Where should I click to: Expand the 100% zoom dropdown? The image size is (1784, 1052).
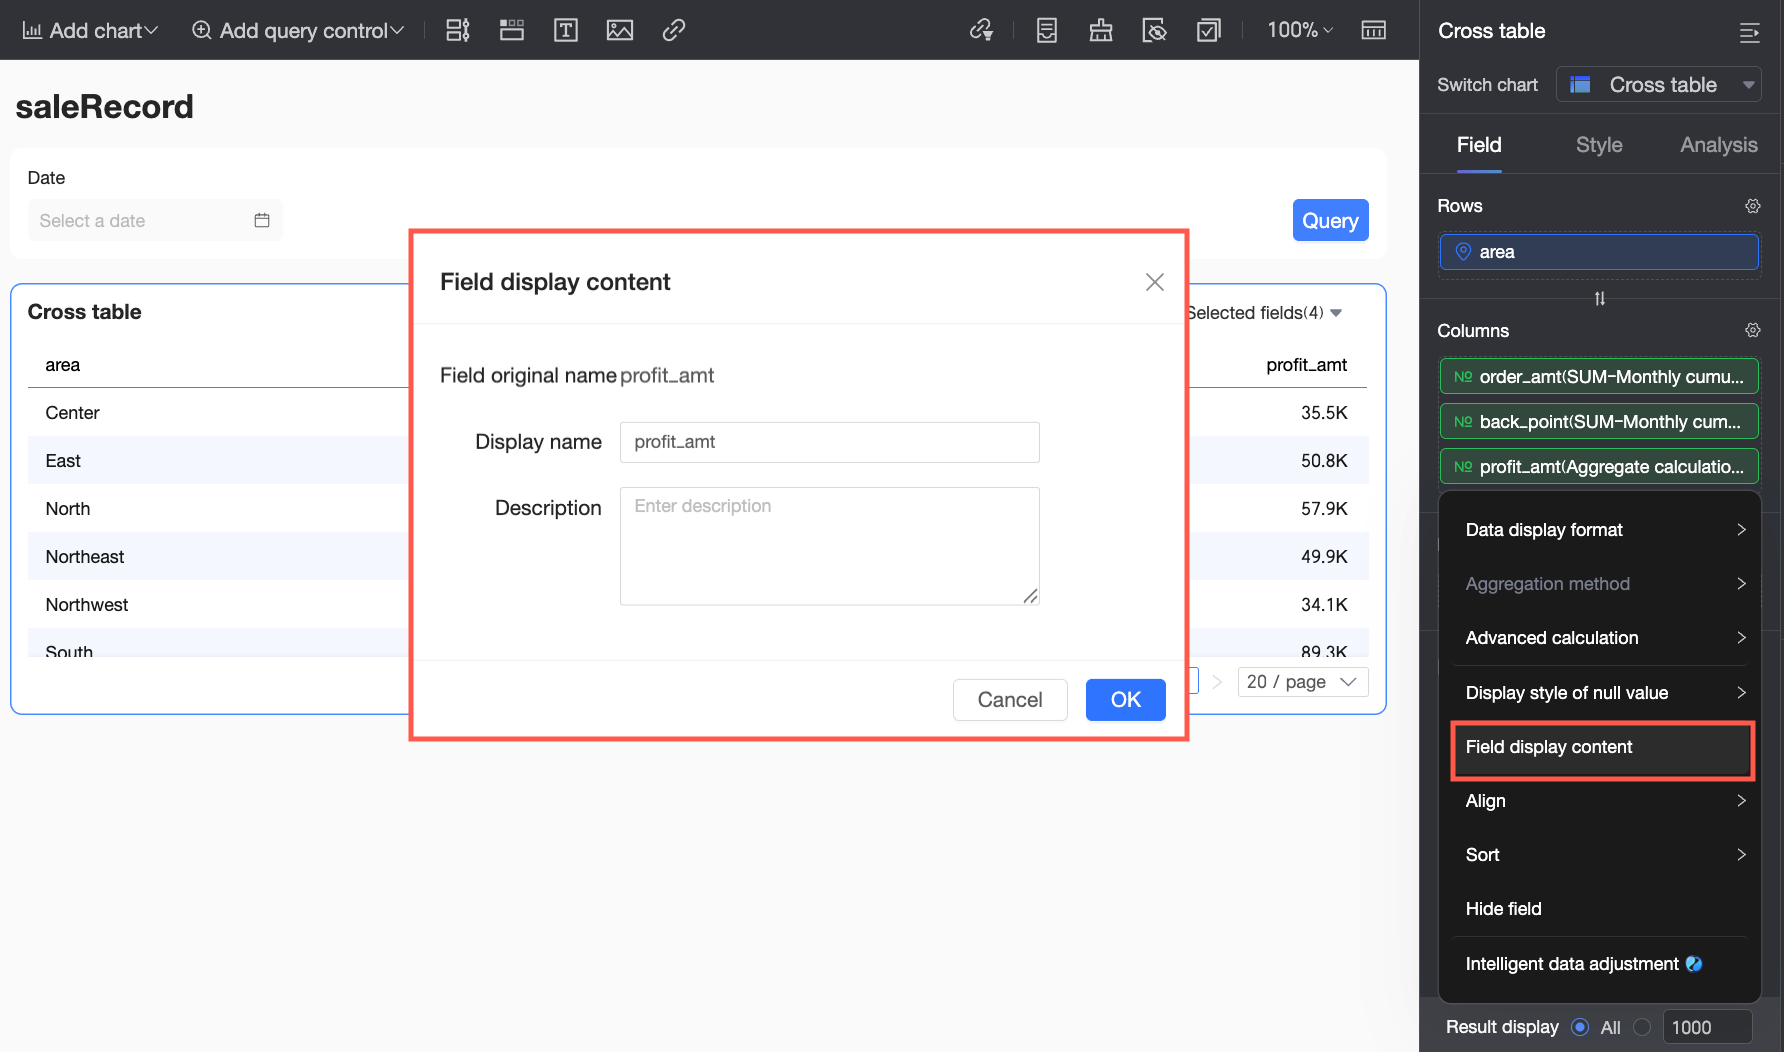tap(1300, 30)
